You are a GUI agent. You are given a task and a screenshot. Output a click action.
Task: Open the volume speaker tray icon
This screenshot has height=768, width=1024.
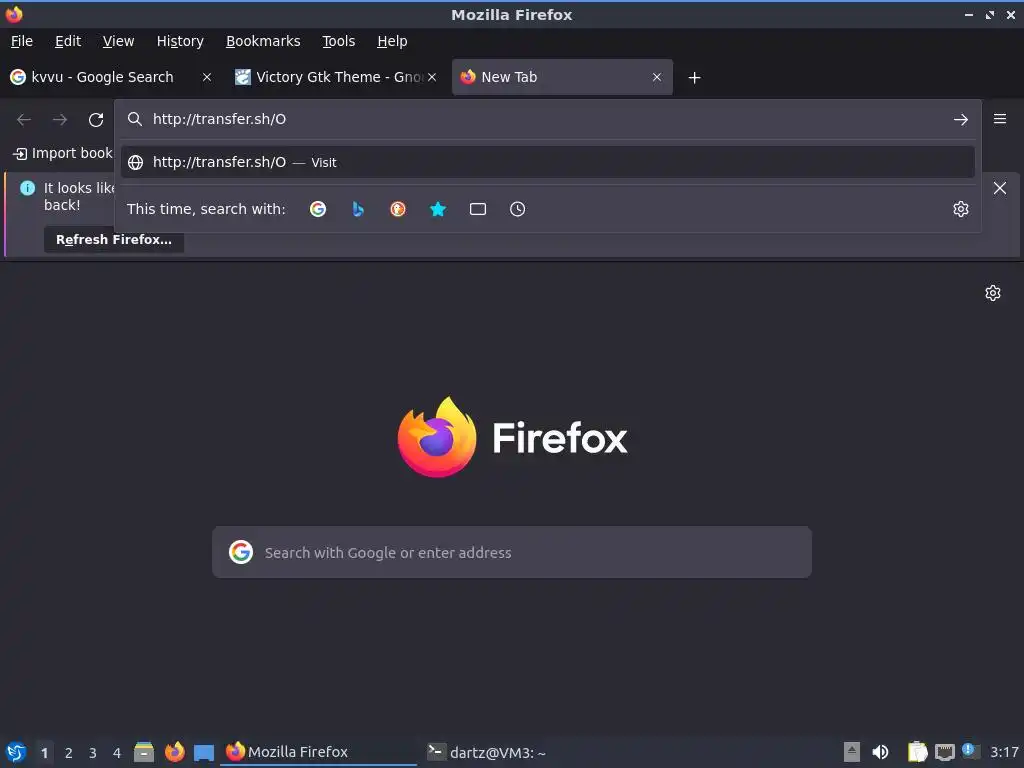click(x=880, y=752)
